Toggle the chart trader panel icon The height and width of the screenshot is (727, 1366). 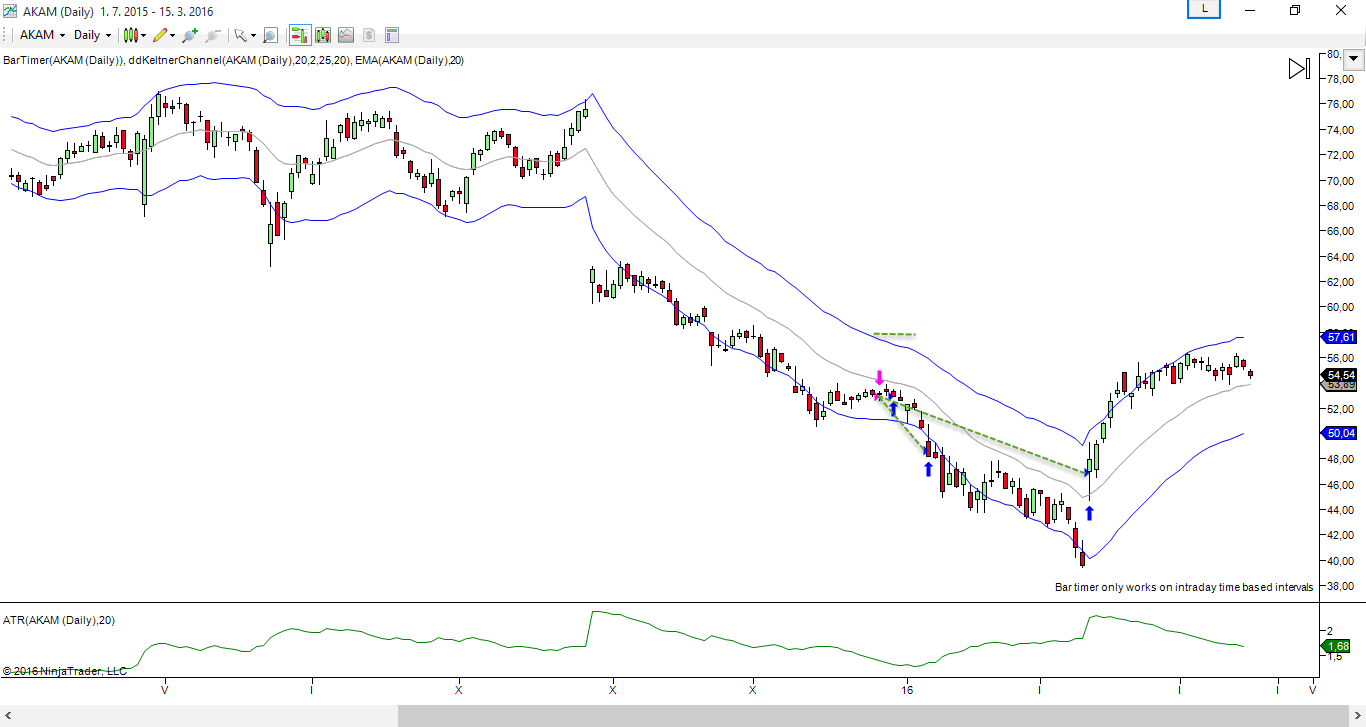point(300,35)
